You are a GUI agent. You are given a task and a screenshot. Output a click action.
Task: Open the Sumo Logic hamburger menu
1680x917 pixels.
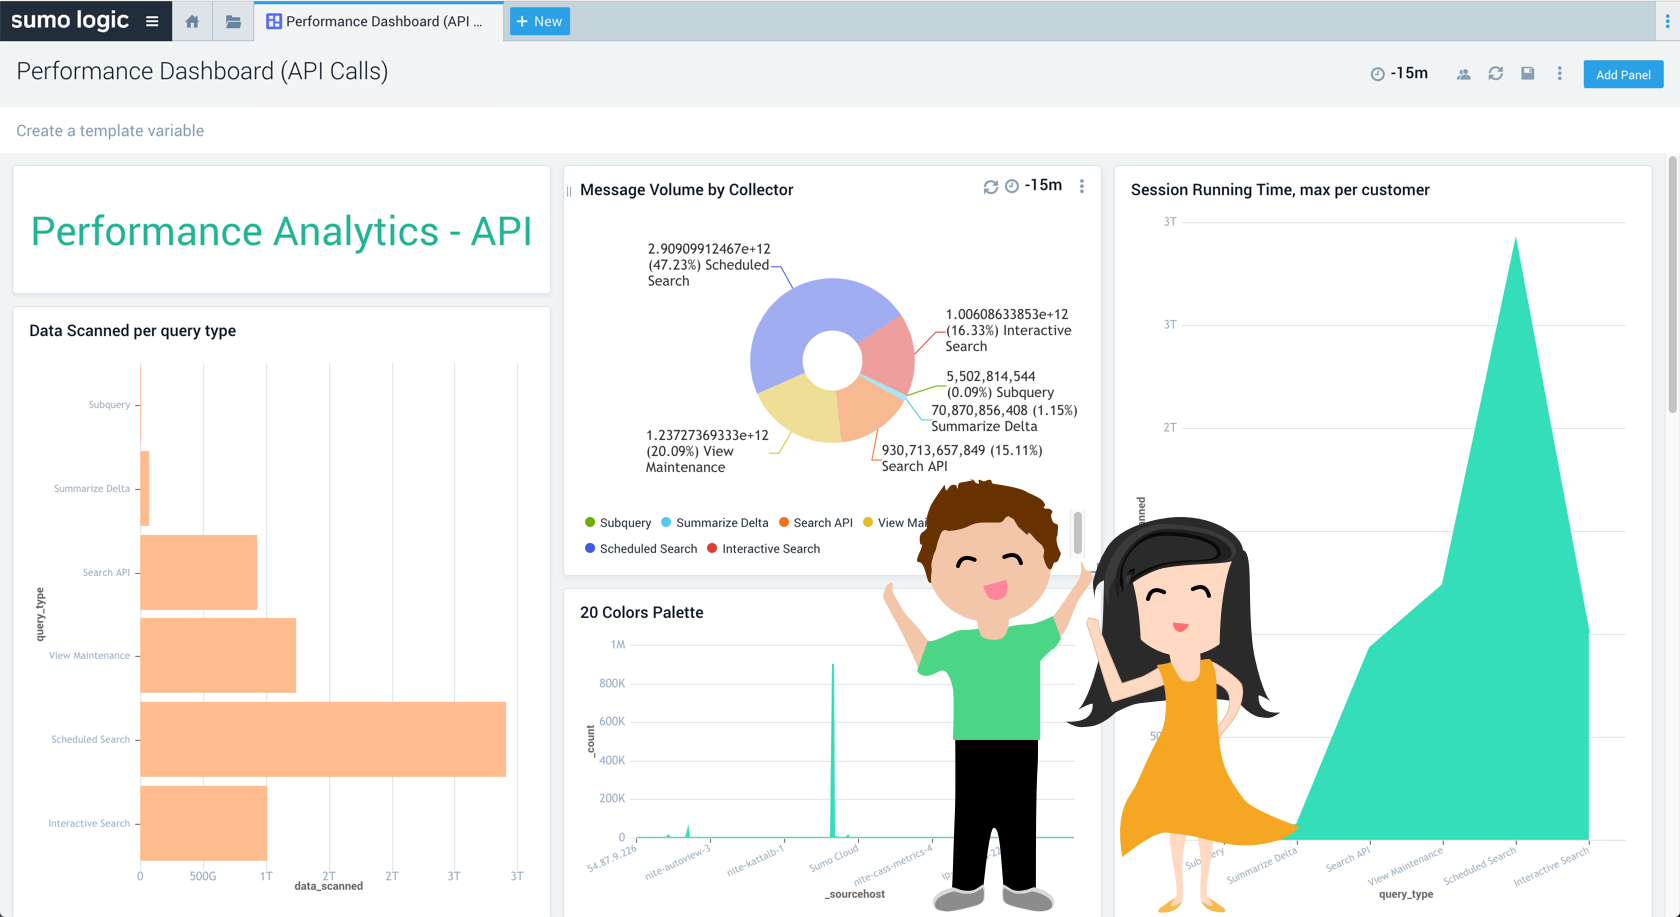click(152, 21)
